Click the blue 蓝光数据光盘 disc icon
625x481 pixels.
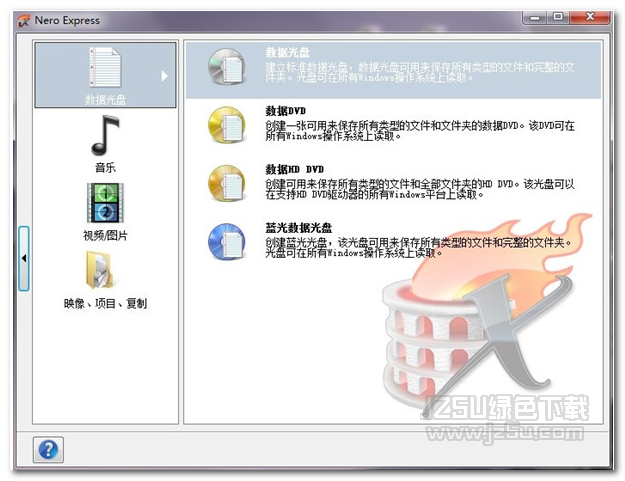click(226, 241)
